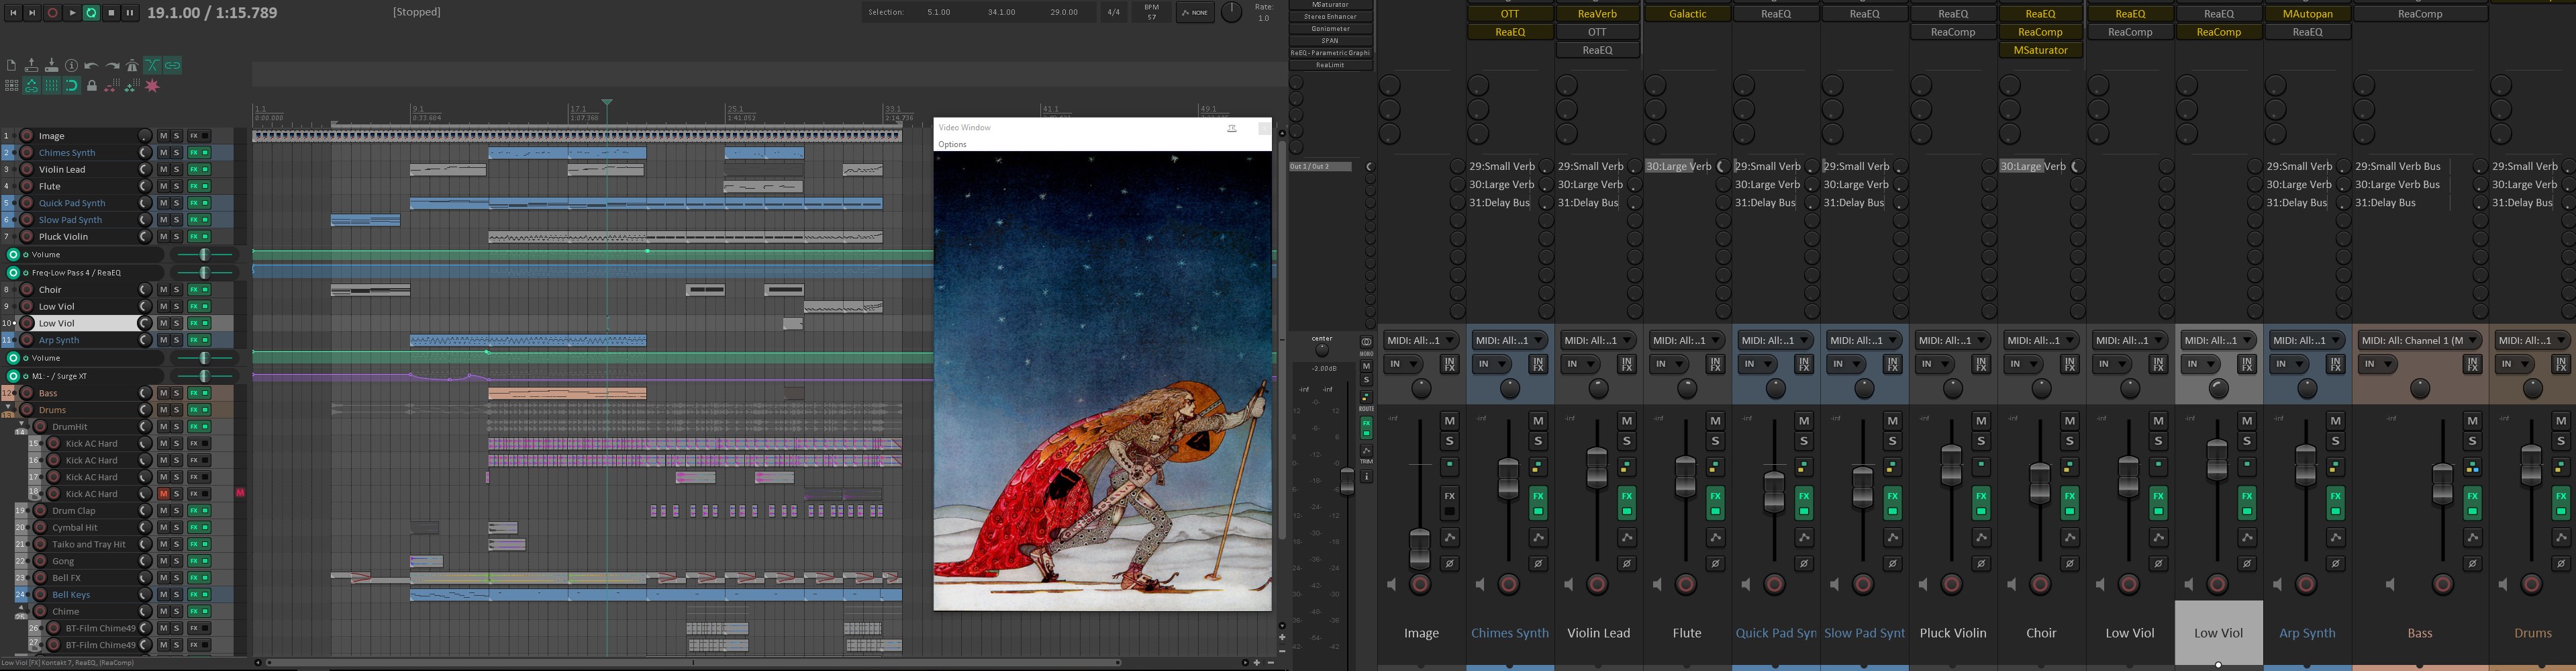Toggle snap magnet icon

pos(72,86)
